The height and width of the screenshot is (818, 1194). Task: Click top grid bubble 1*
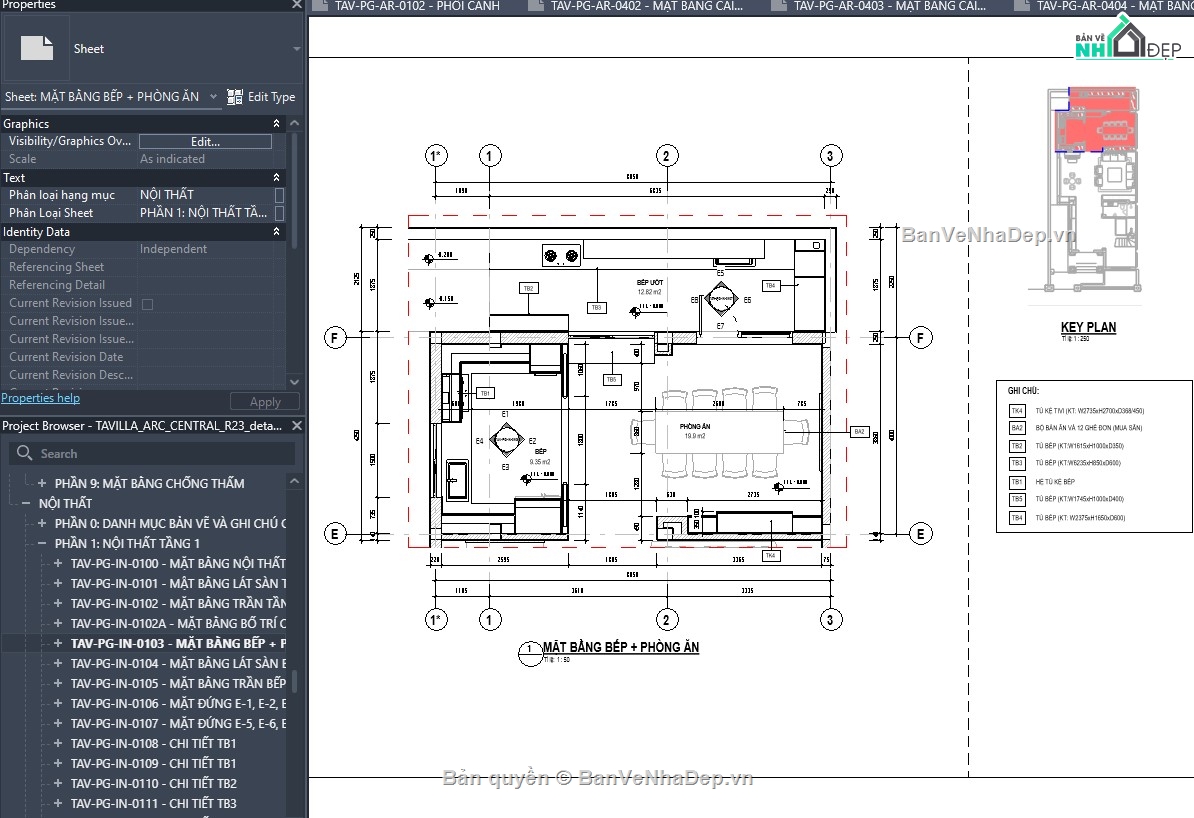[436, 156]
